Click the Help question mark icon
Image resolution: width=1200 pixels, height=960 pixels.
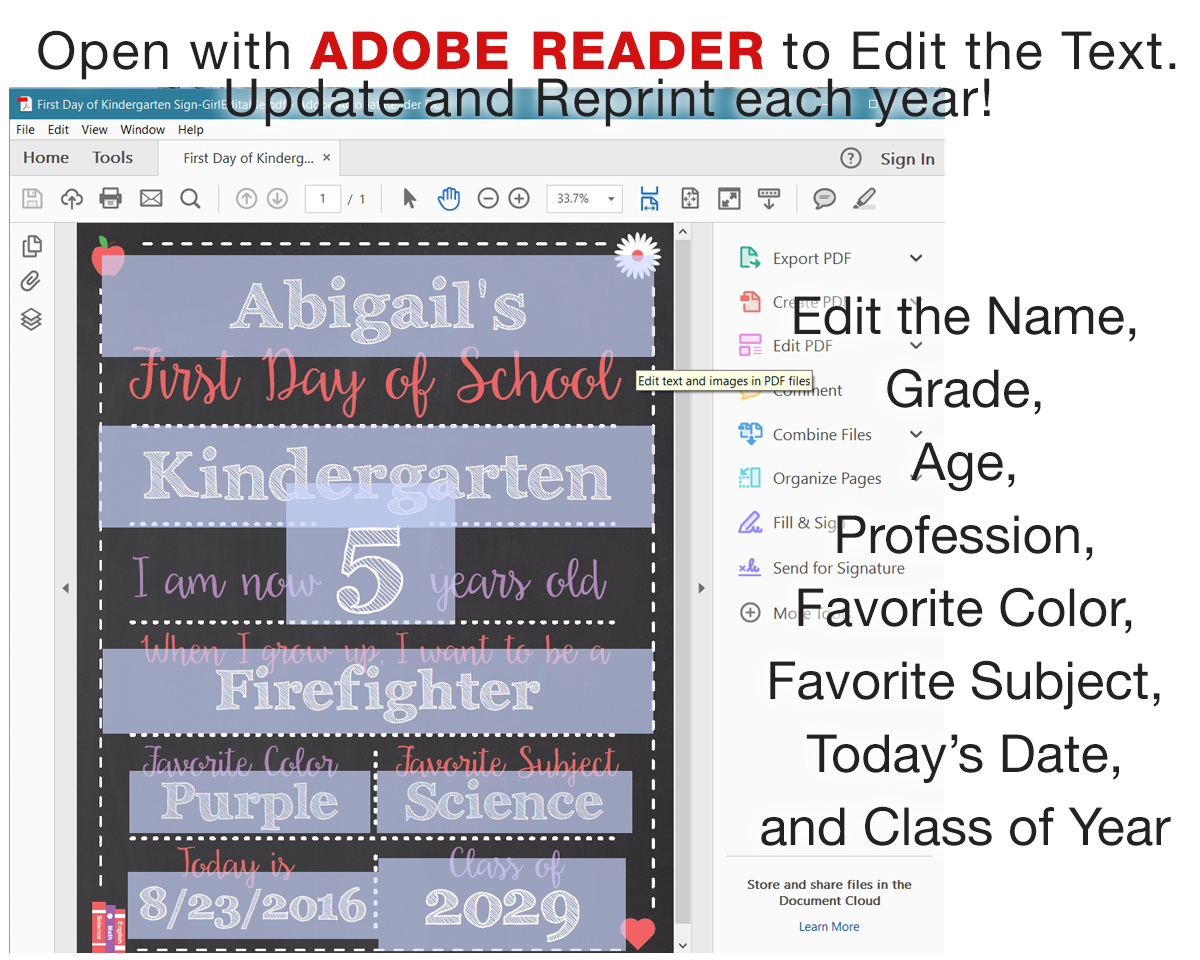[x=851, y=158]
